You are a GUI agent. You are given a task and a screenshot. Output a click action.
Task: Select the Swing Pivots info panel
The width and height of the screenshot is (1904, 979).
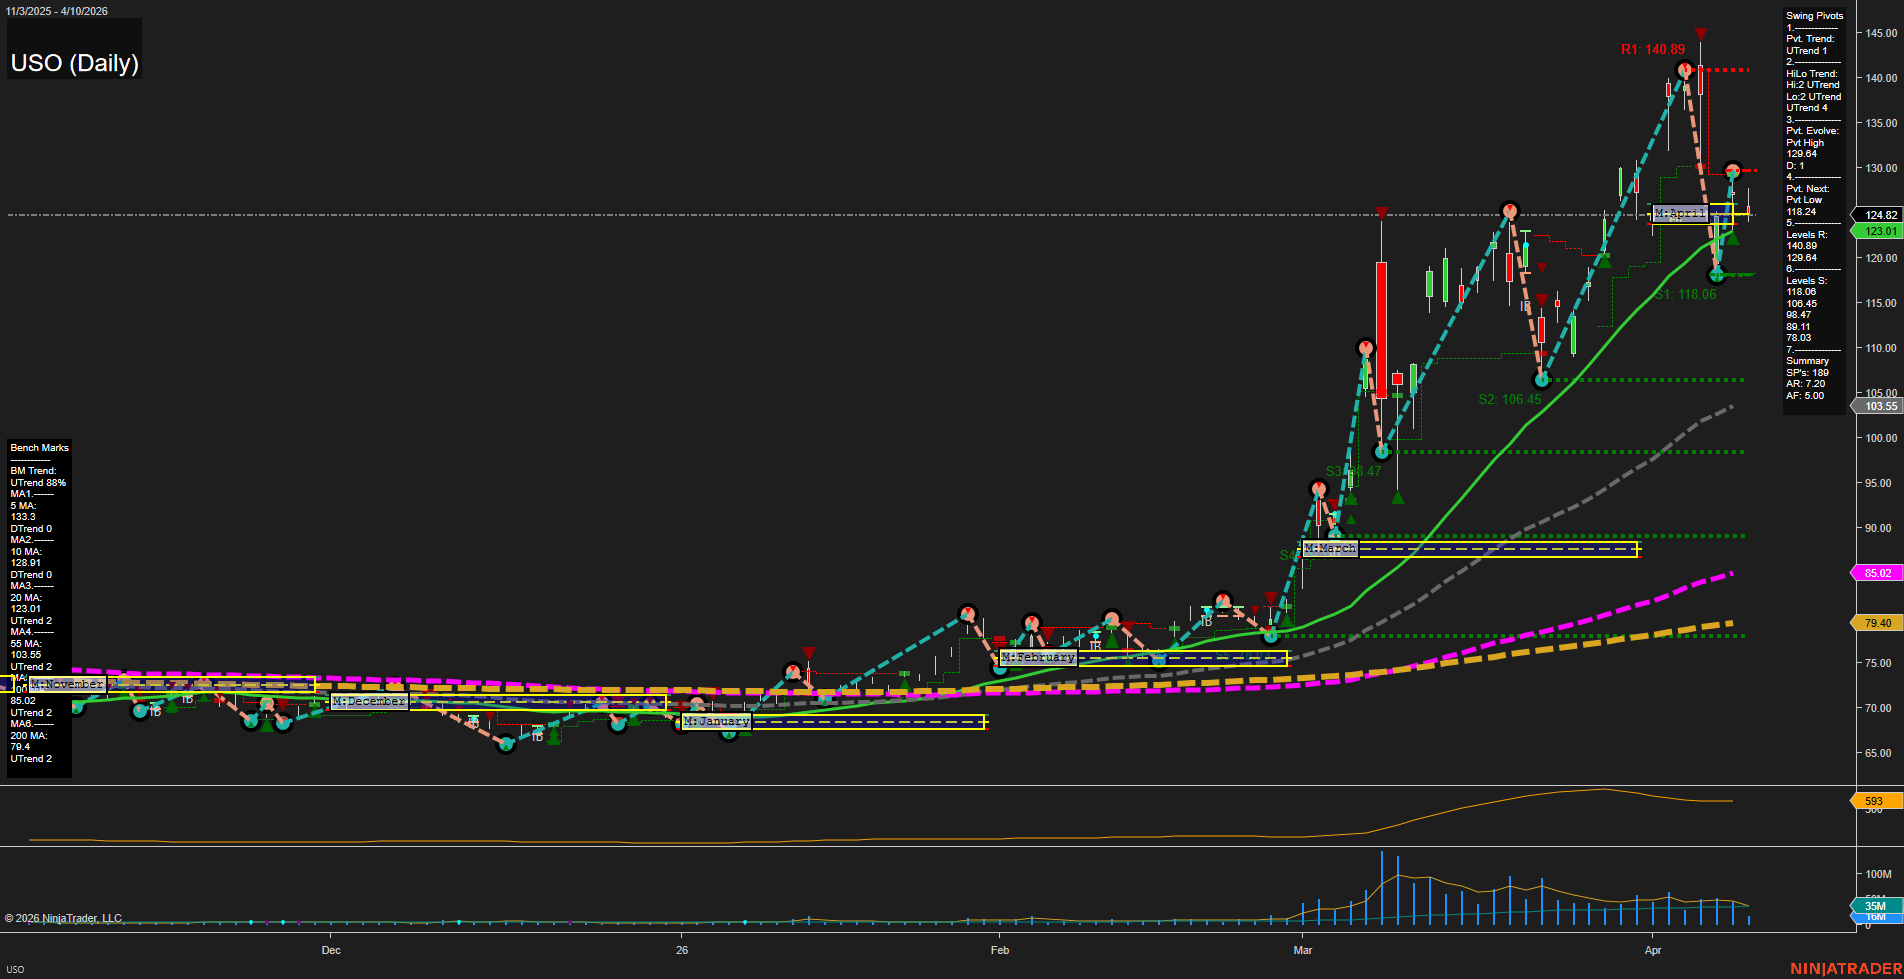coord(1814,207)
